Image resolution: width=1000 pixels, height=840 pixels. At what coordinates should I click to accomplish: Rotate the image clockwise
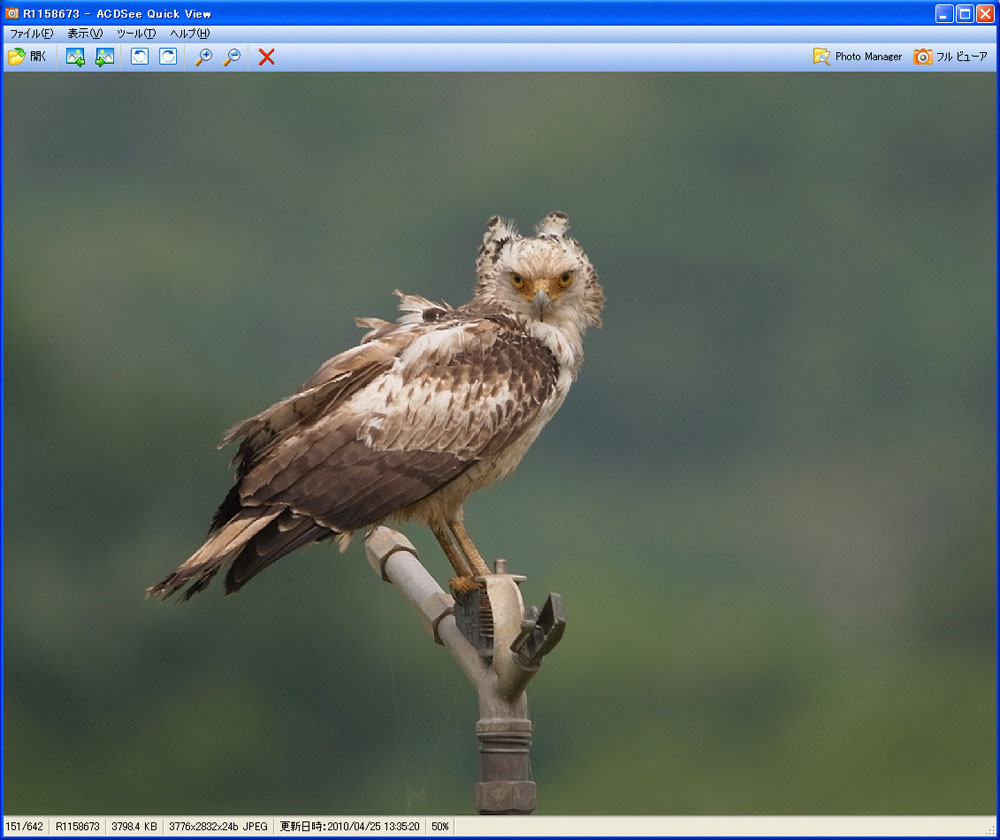(x=168, y=57)
